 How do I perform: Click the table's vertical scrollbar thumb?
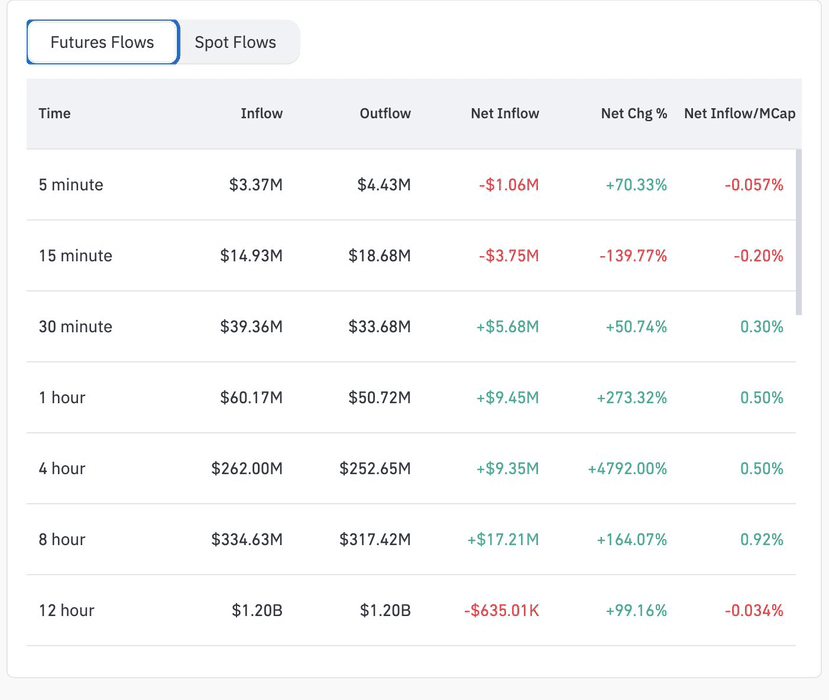pos(798,232)
